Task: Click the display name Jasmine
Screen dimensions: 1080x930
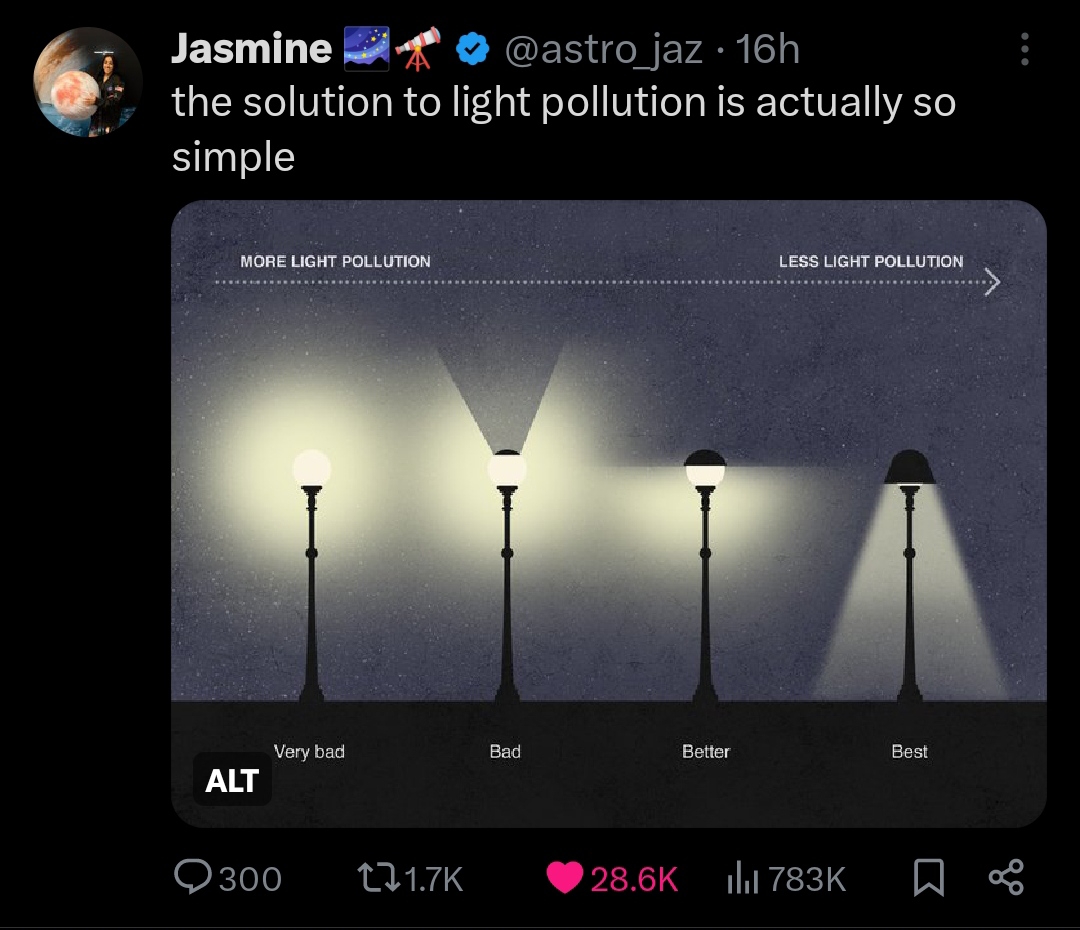Action: pos(251,48)
